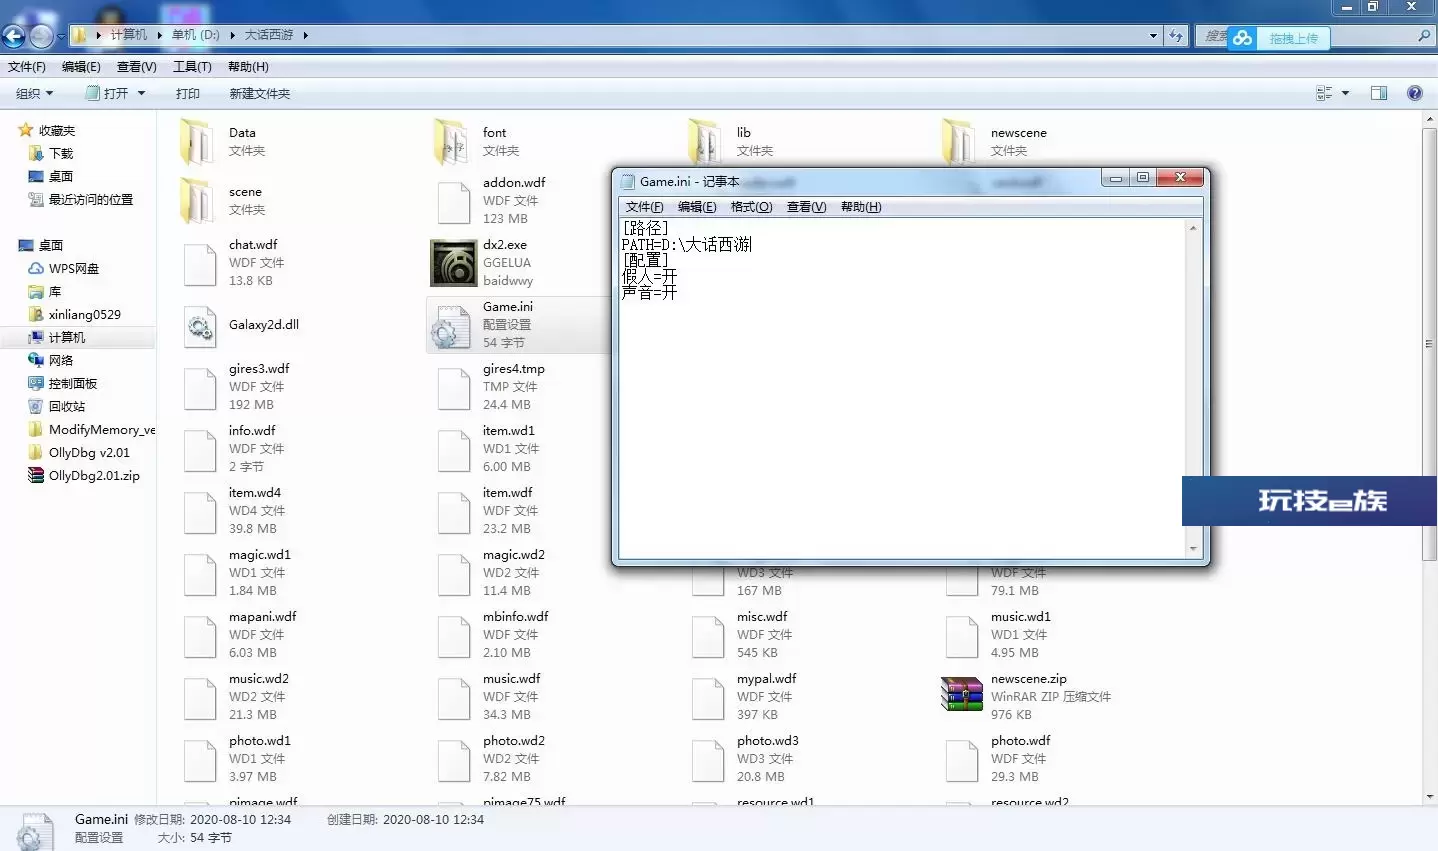Expand breadcrumb arrow after 计算机

159,35
